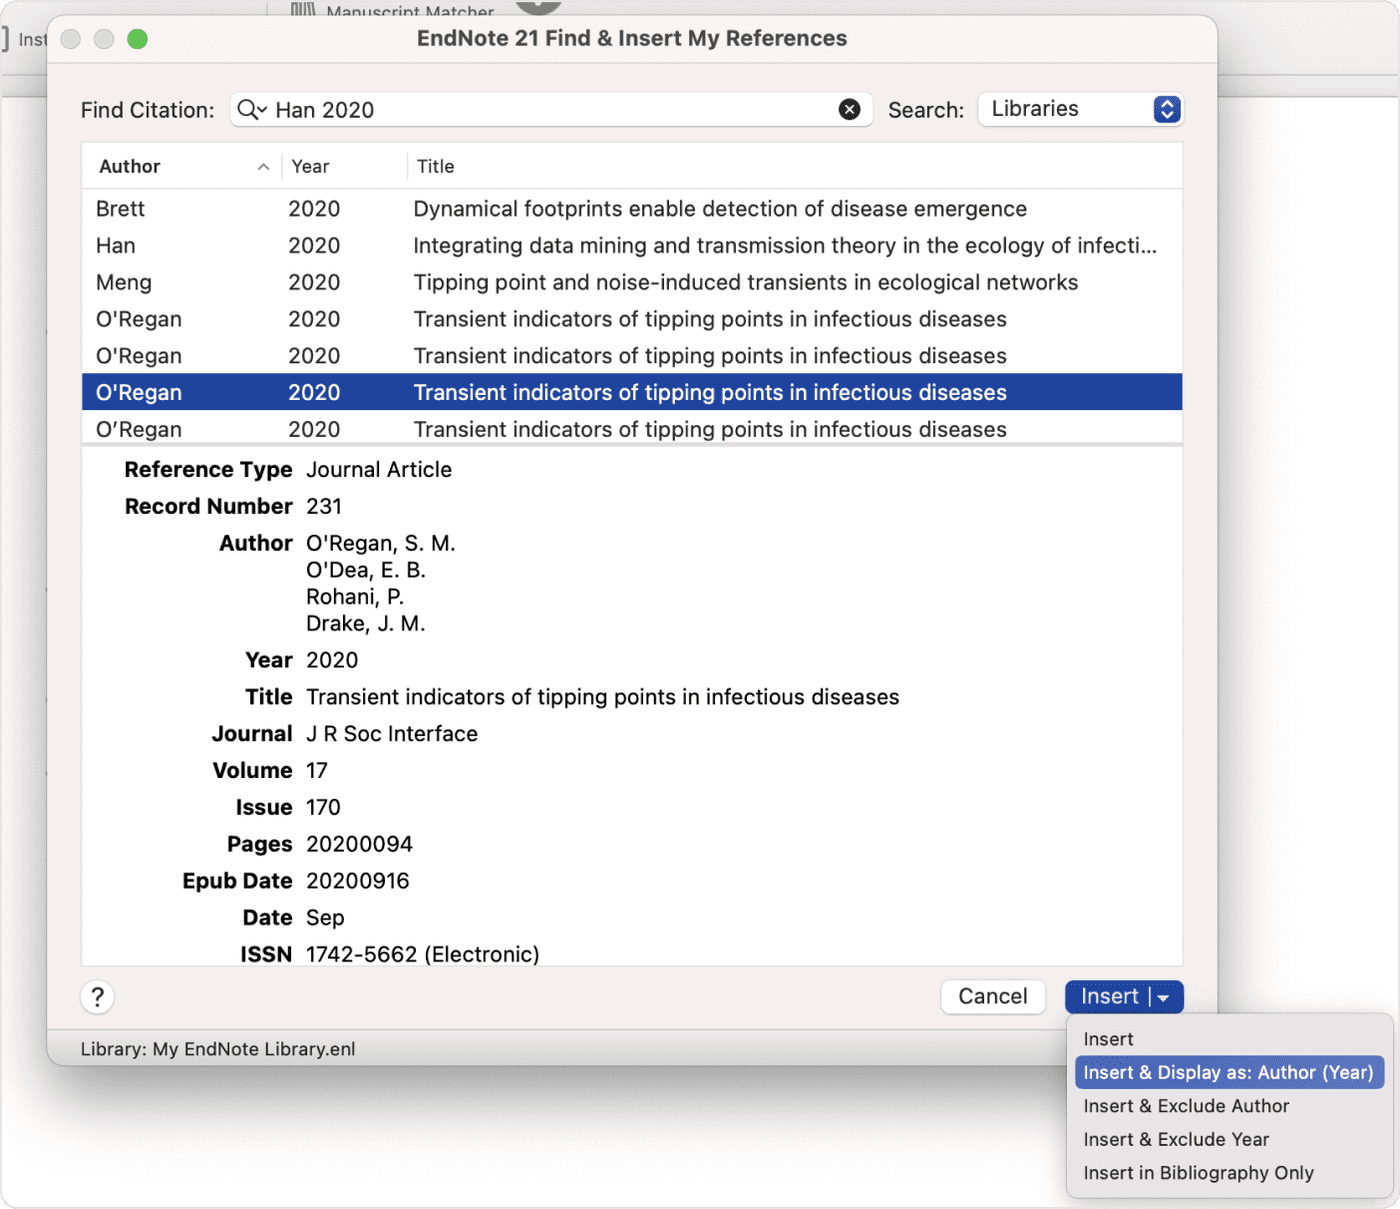Click the Insert button
This screenshot has width=1400, height=1209.
[1108, 996]
